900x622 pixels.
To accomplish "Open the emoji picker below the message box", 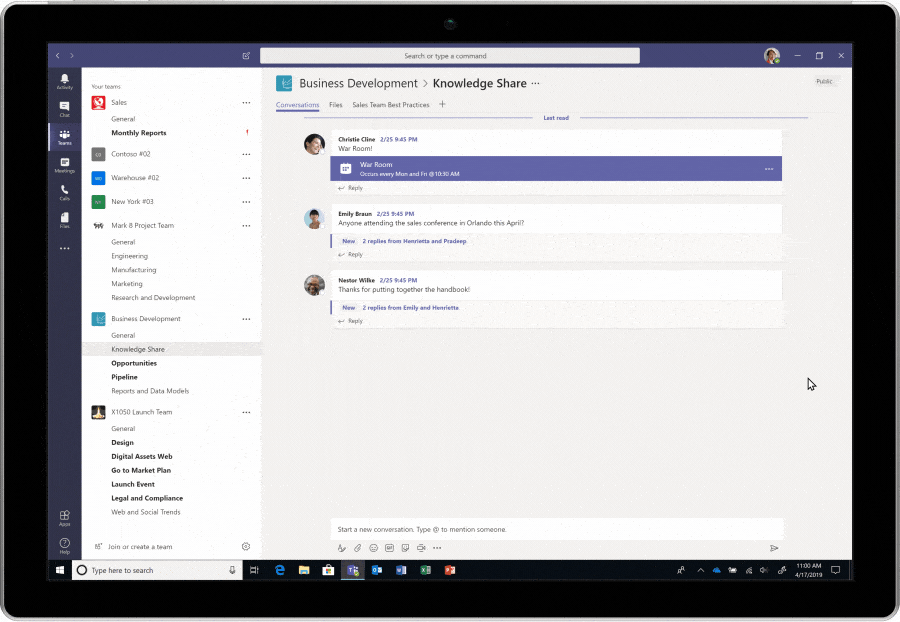I will pyautogui.click(x=373, y=548).
